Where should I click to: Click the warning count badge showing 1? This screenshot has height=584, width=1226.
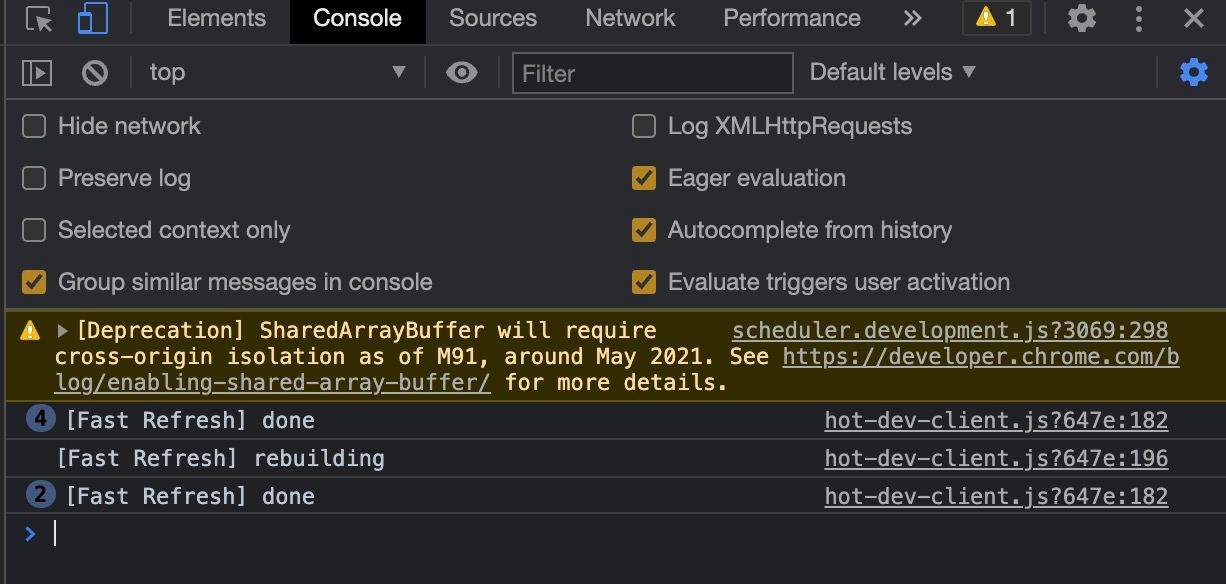tap(997, 18)
